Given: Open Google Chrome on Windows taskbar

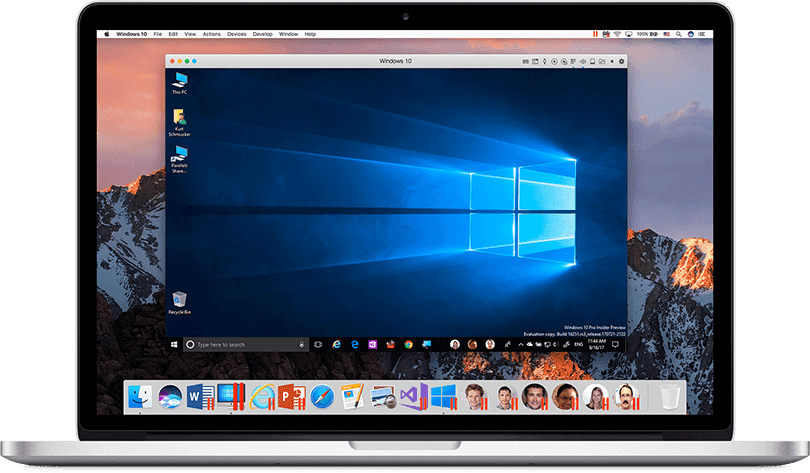Looking at the screenshot, I should click(x=409, y=344).
